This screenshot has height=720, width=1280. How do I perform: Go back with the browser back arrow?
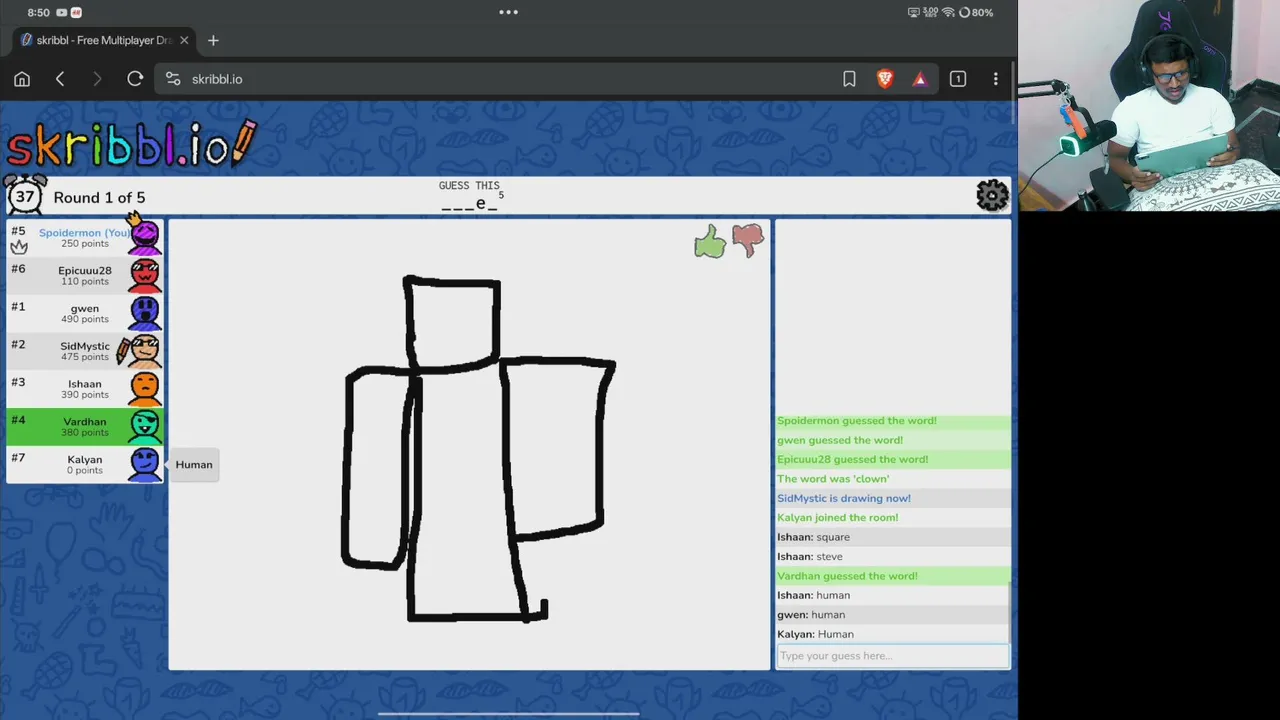click(x=60, y=79)
